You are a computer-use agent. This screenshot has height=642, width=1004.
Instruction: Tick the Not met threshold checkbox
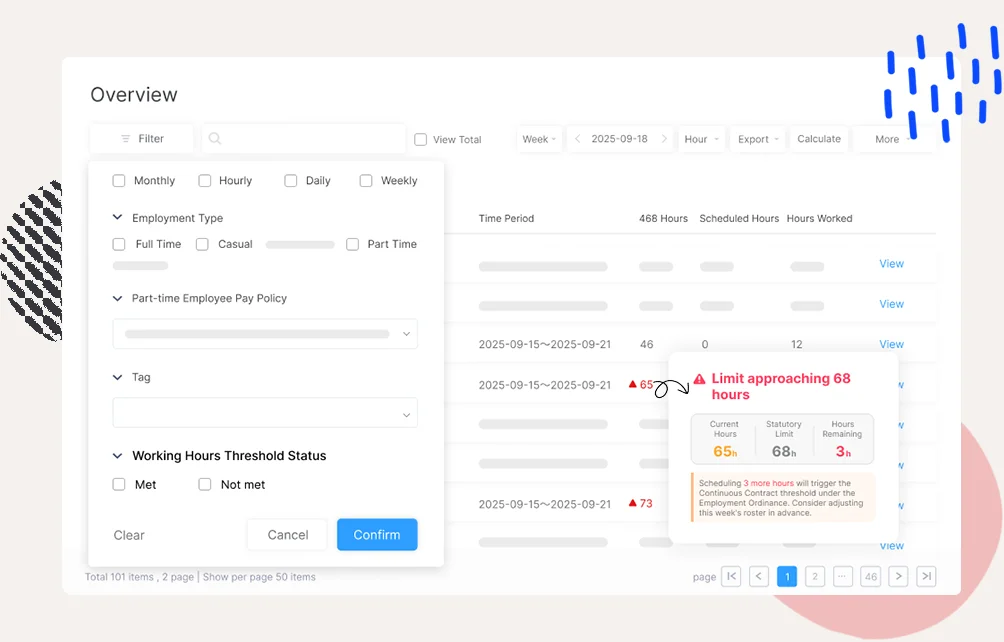click(205, 485)
